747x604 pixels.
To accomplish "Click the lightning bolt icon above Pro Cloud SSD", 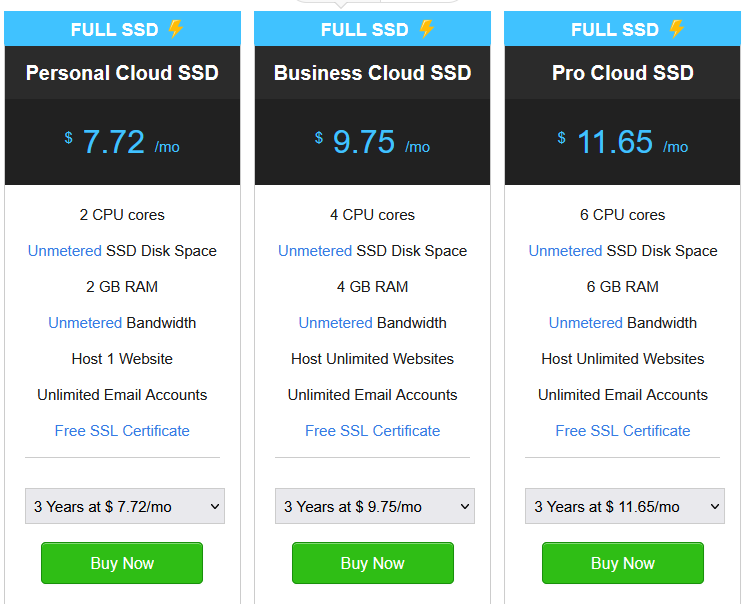I will click(x=676, y=29).
